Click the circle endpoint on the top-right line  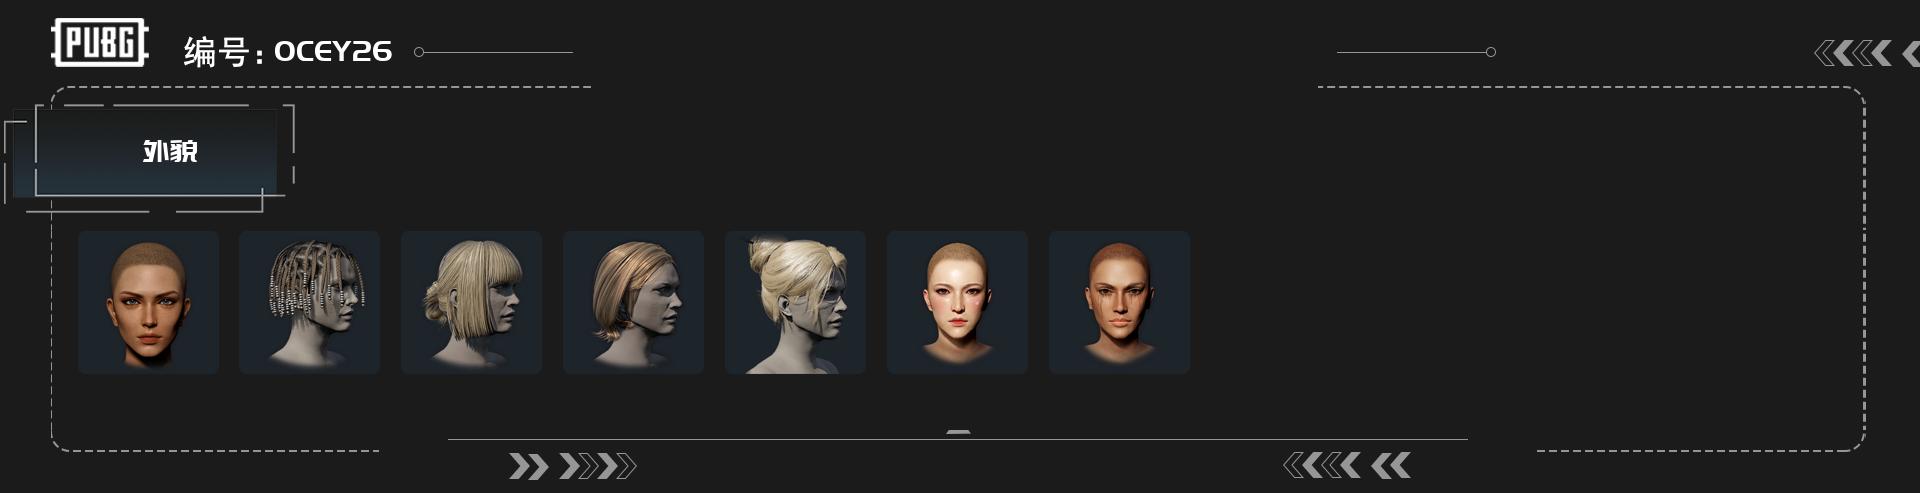pyautogui.click(x=1491, y=52)
